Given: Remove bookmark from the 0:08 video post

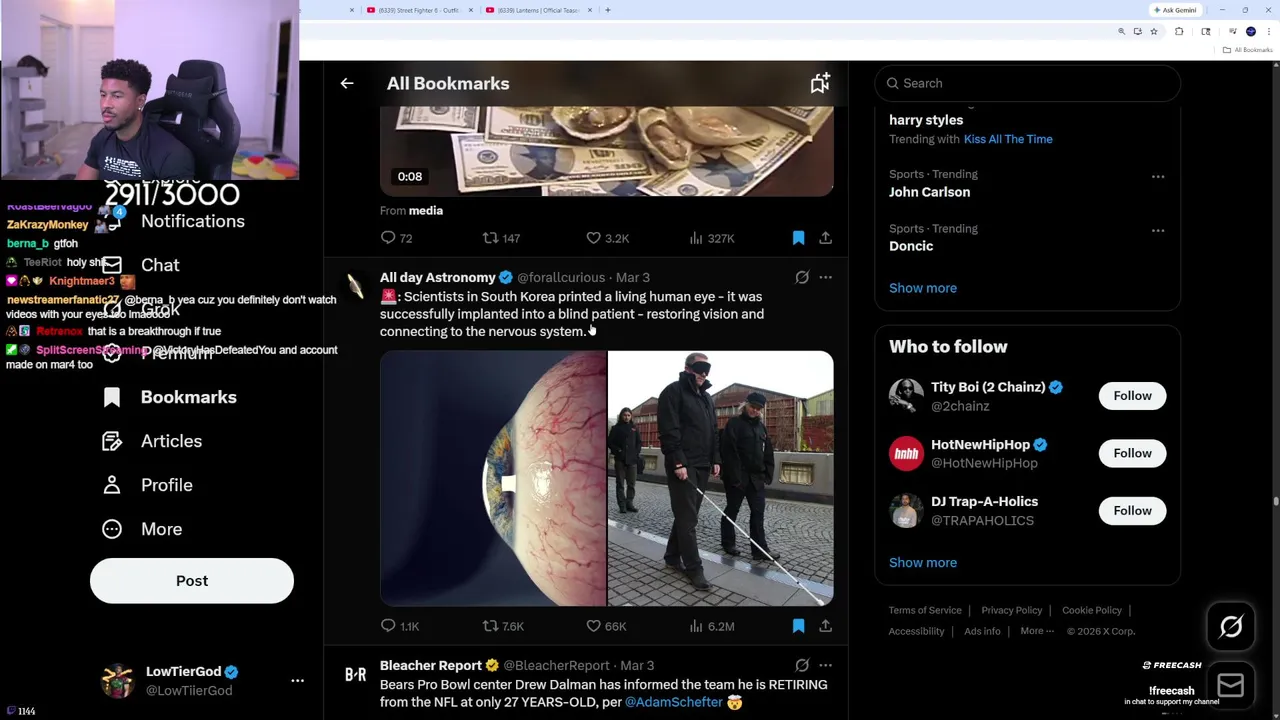Looking at the screenshot, I should pos(798,238).
